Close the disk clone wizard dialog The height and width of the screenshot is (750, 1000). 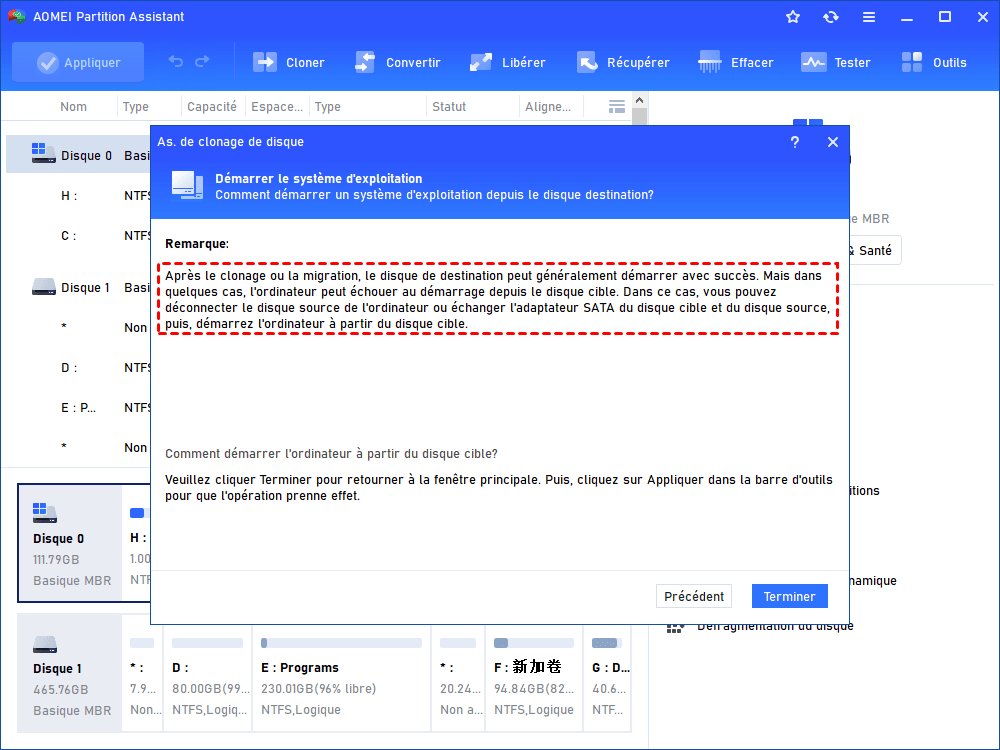click(833, 142)
